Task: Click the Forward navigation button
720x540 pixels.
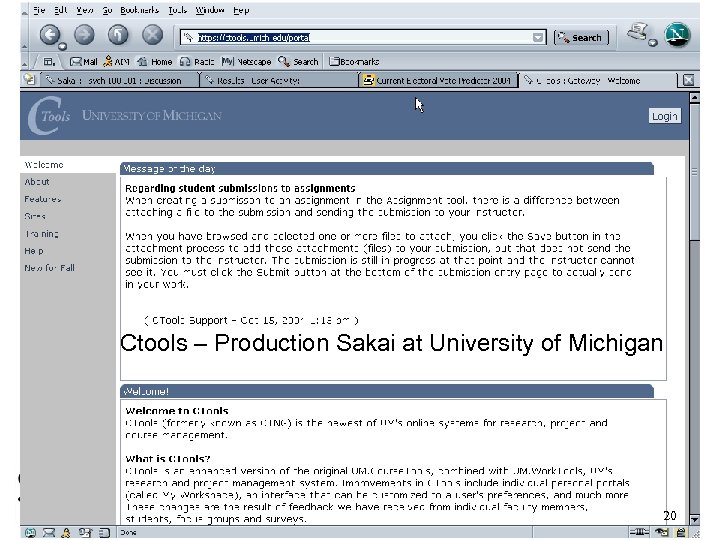Action: pyautogui.click(x=84, y=35)
